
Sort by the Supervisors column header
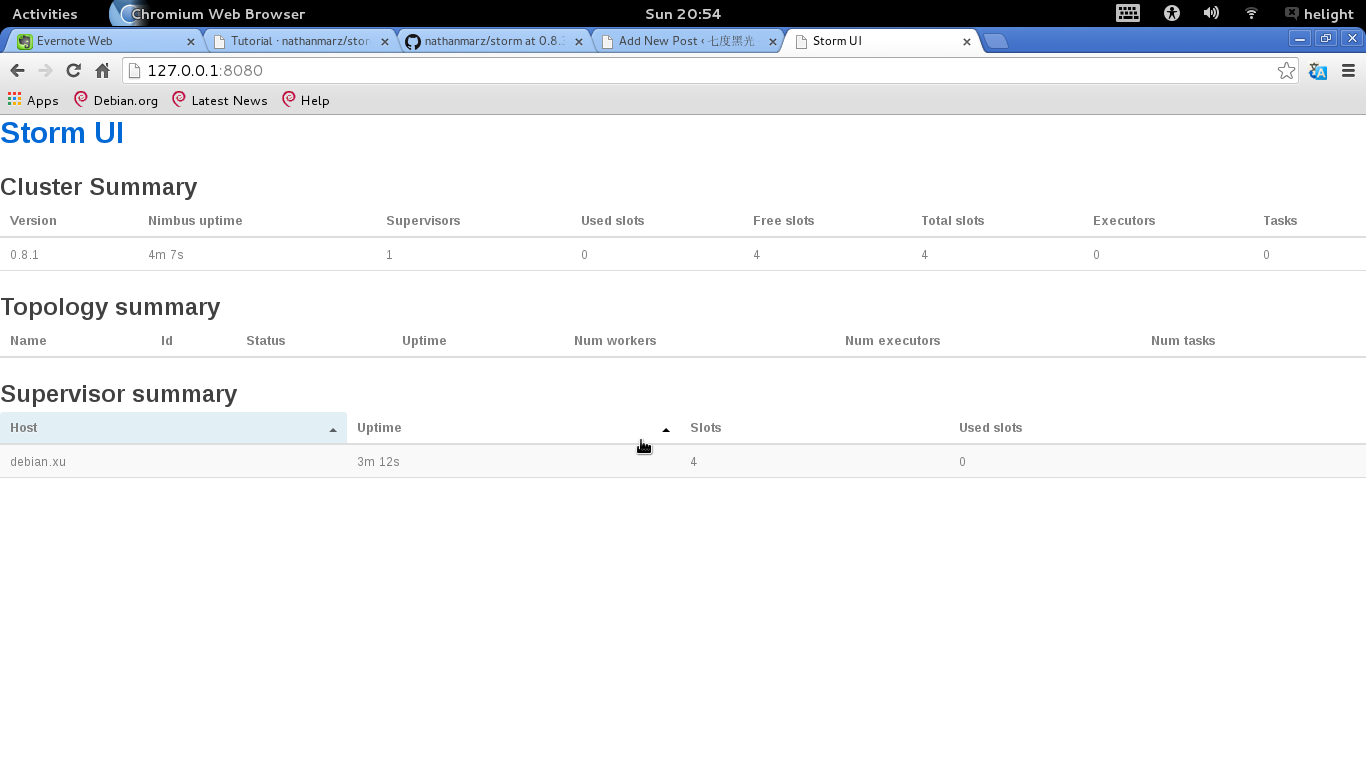423,221
